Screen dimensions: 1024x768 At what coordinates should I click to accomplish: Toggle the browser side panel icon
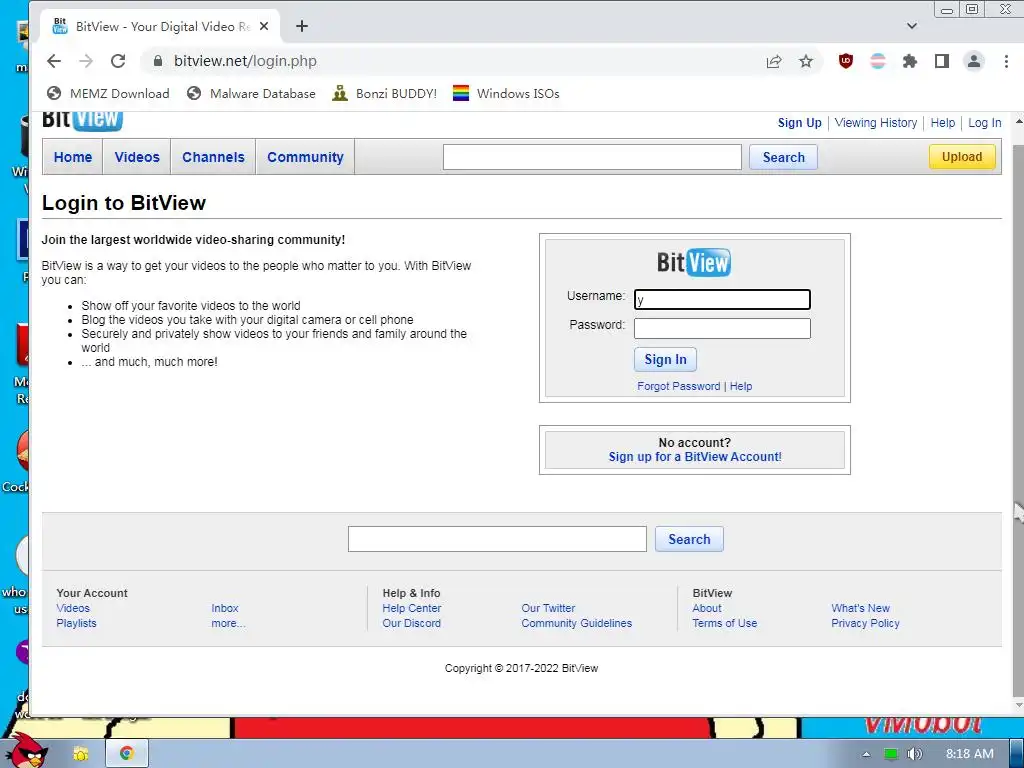(942, 61)
